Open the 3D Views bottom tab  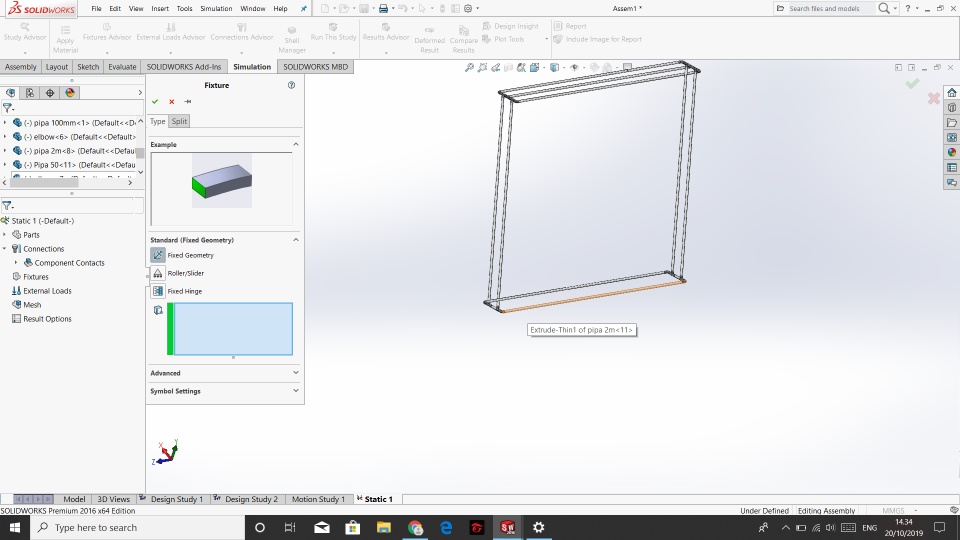[114, 499]
